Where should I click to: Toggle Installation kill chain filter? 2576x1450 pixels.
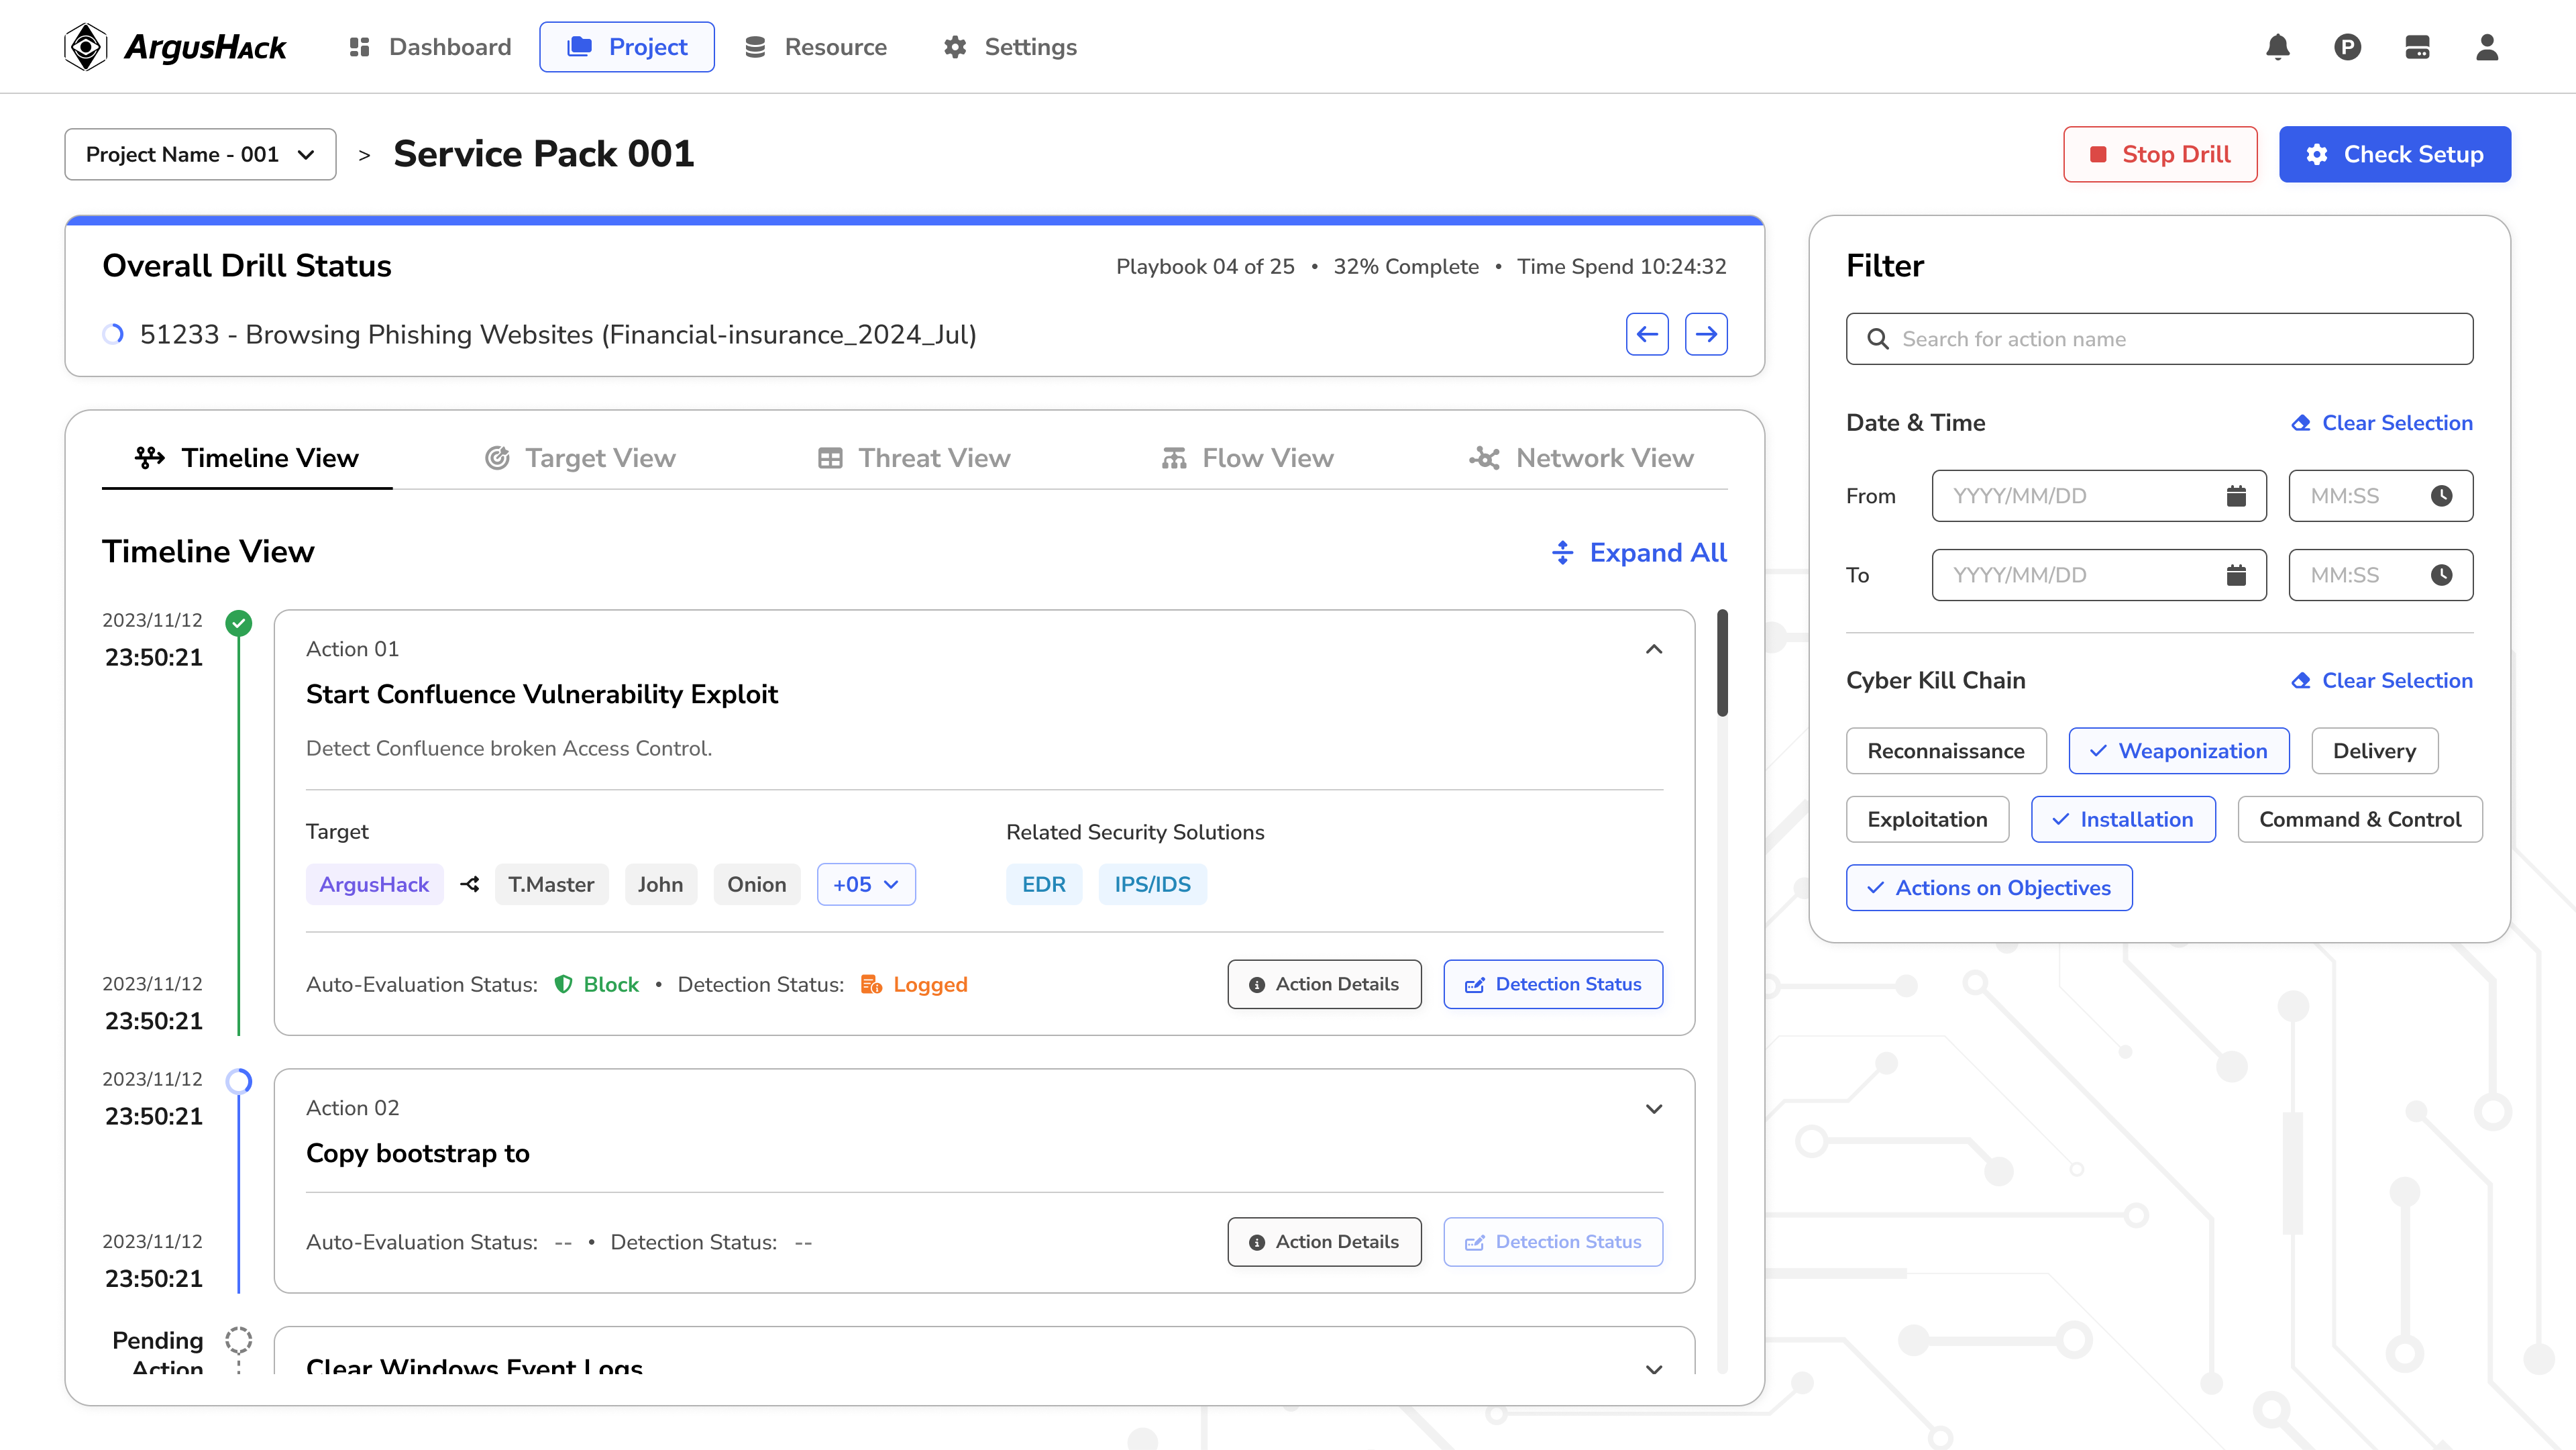point(2123,819)
